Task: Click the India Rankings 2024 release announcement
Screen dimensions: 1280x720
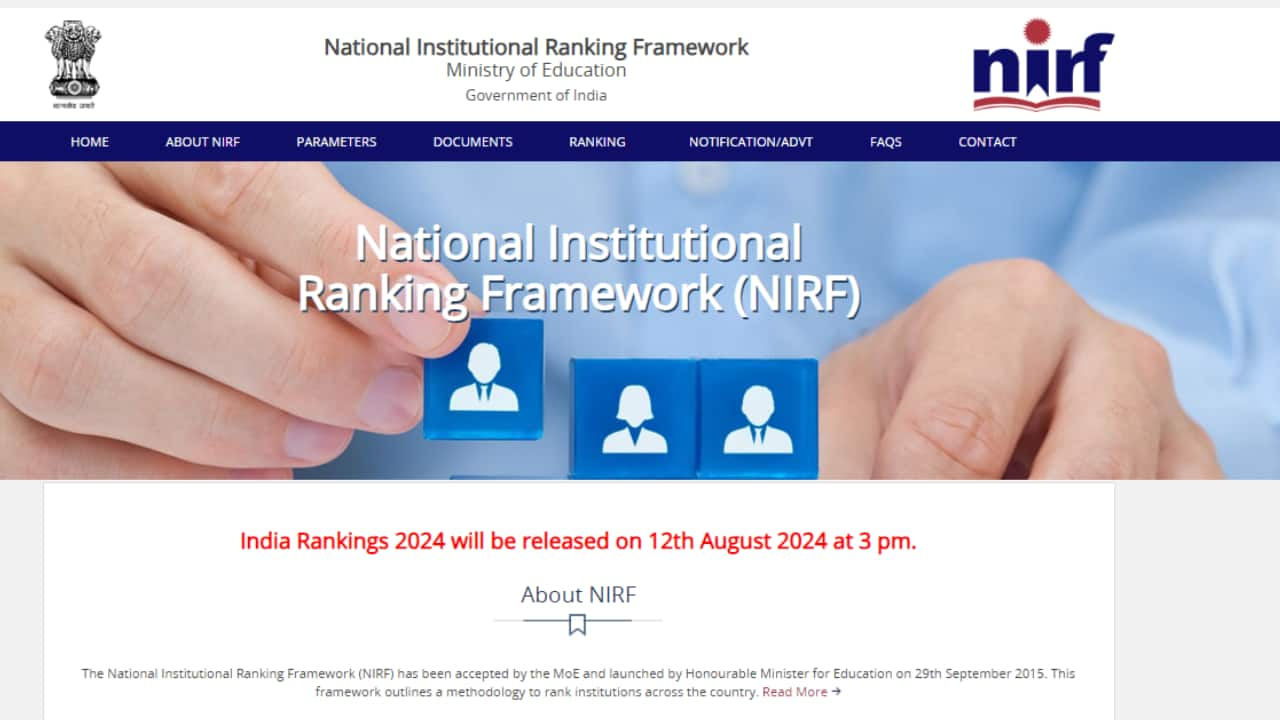Action: click(x=578, y=541)
